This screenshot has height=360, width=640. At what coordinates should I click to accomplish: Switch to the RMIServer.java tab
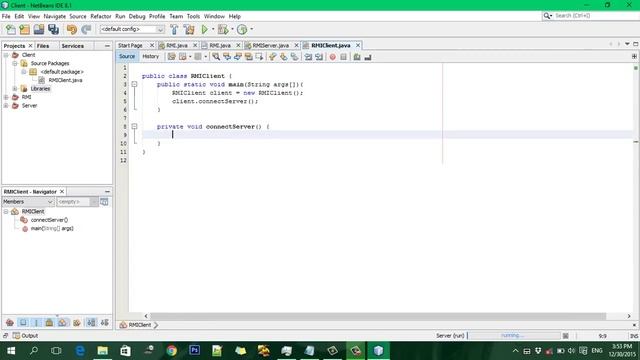tap(271, 45)
